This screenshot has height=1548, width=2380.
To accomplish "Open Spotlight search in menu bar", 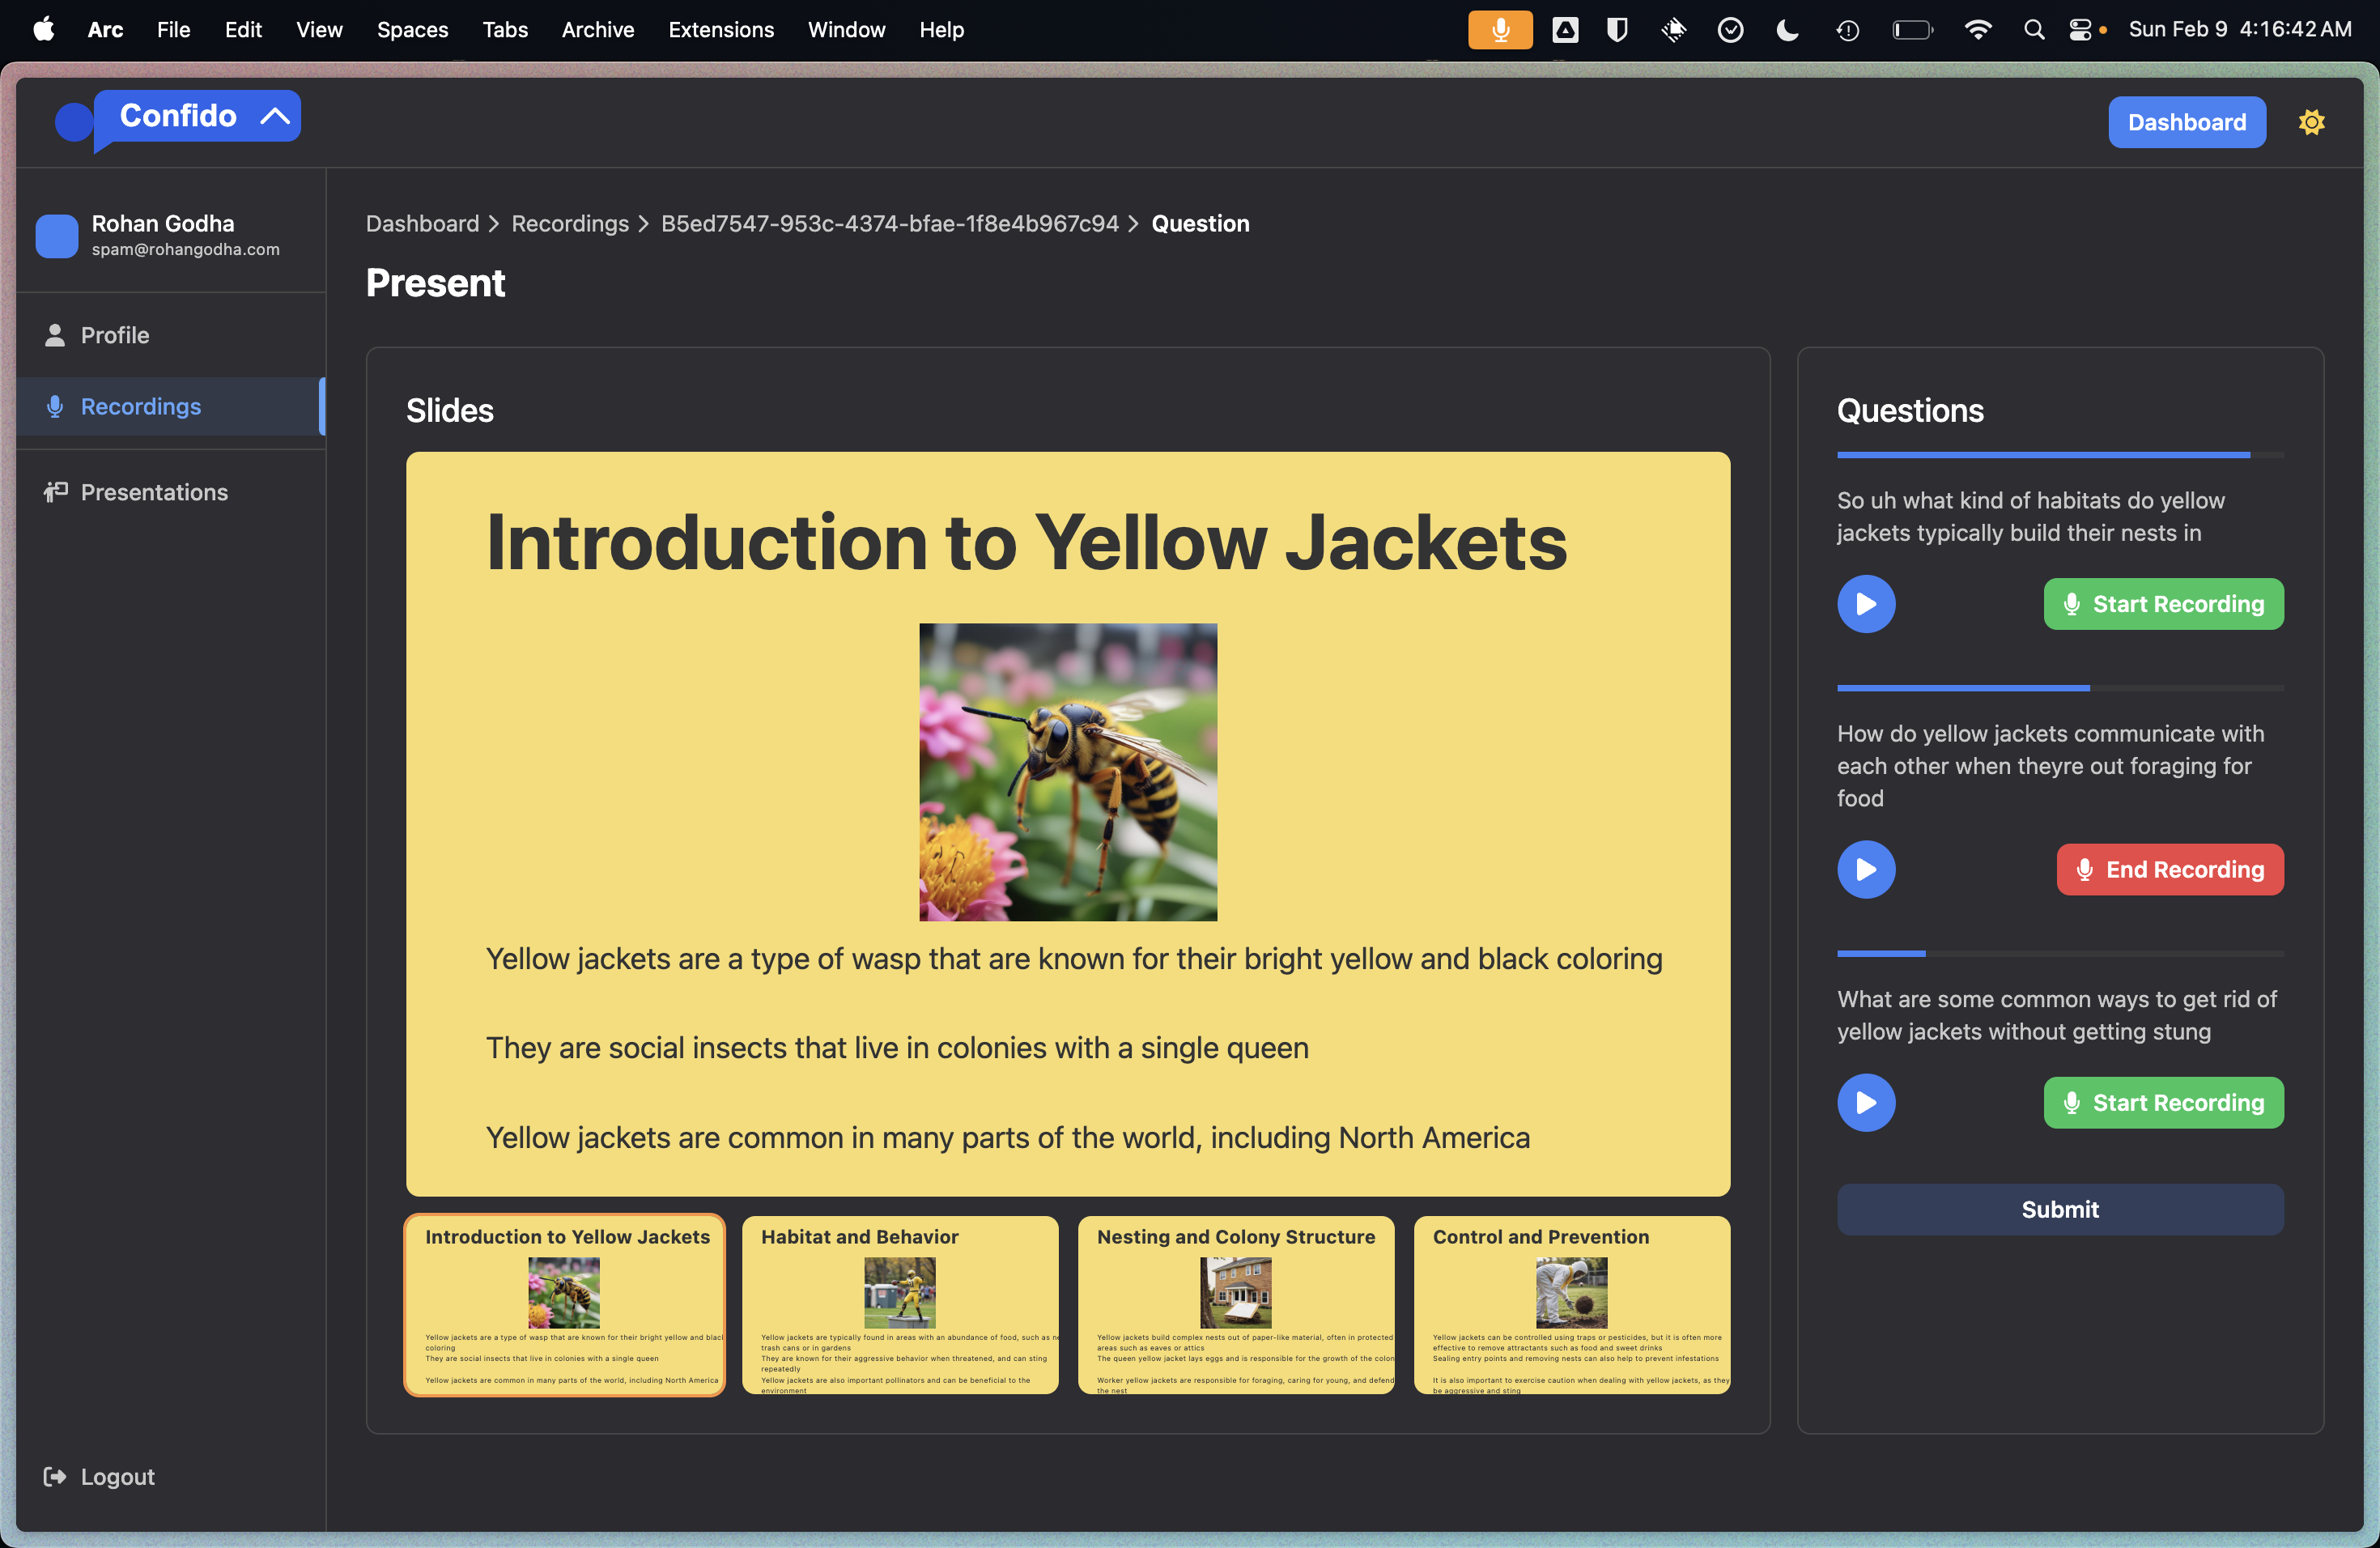I will (2033, 30).
